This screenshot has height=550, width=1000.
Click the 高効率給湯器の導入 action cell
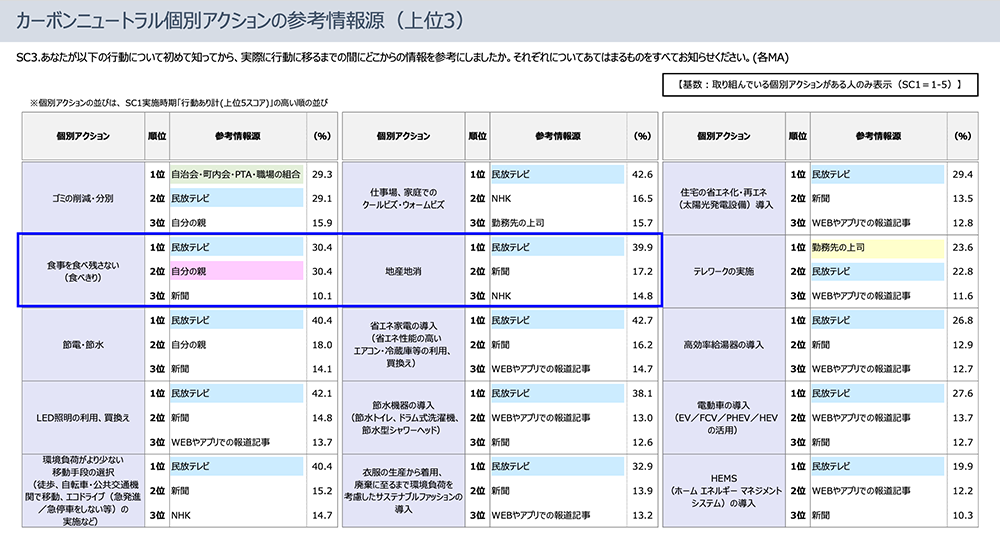pyautogui.click(x=723, y=344)
